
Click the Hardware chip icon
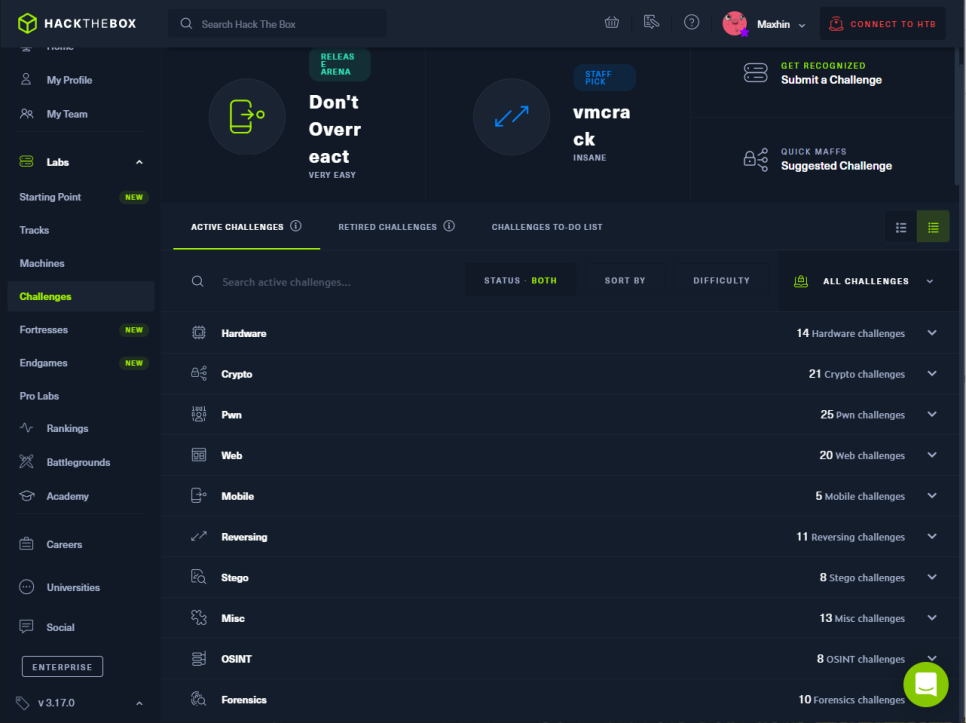[x=198, y=333]
